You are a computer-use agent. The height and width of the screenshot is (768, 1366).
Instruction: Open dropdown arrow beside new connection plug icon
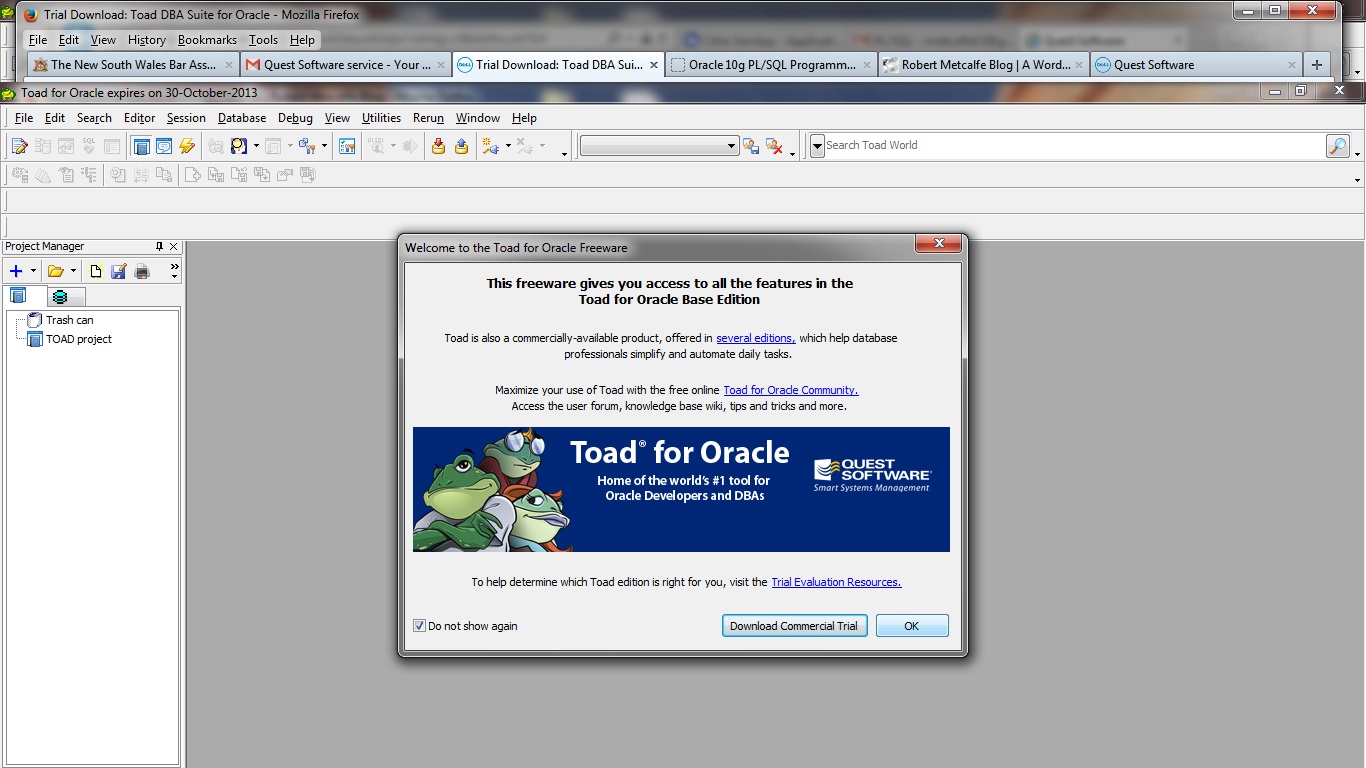(x=508, y=146)
